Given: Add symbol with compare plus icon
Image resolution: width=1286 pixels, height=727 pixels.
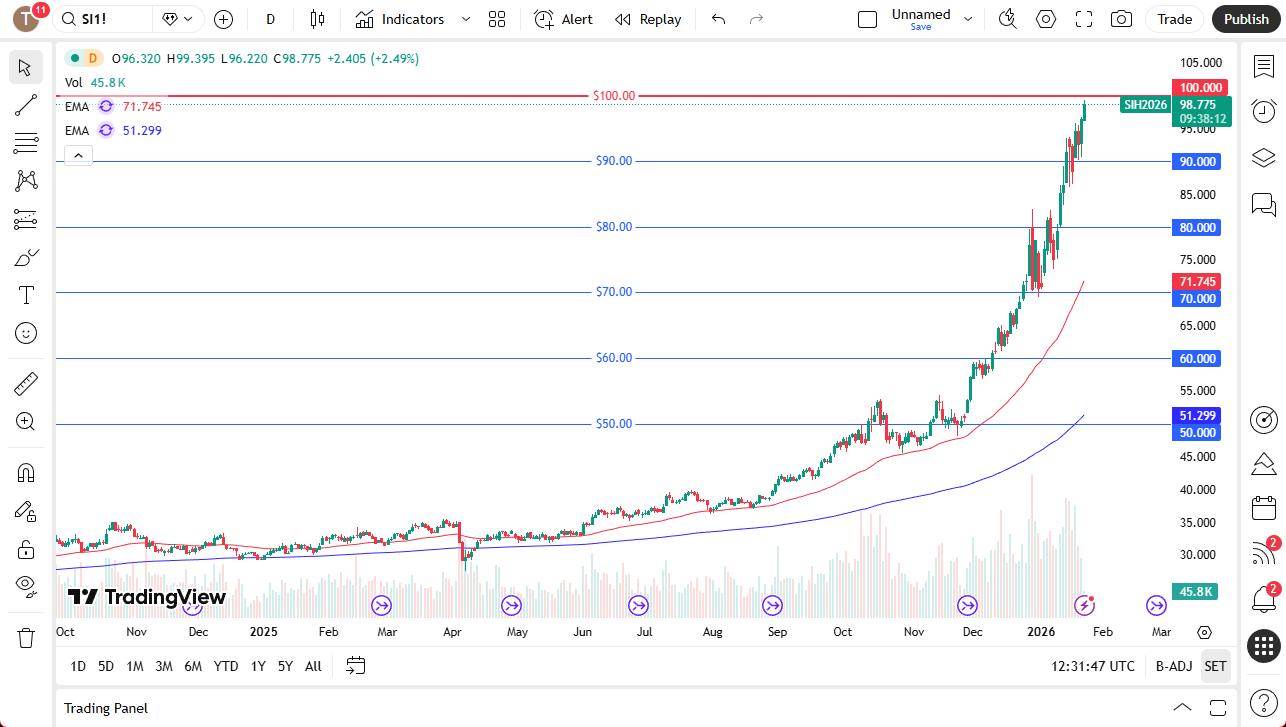Looking at the screenshot, I should 223,19.
